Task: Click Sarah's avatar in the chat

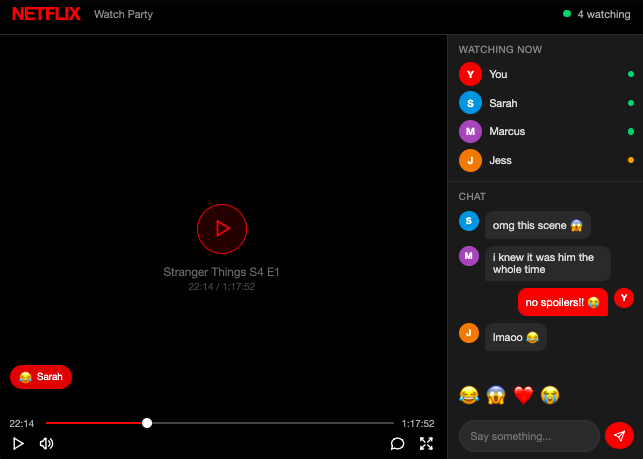Action: pos(469,221)
